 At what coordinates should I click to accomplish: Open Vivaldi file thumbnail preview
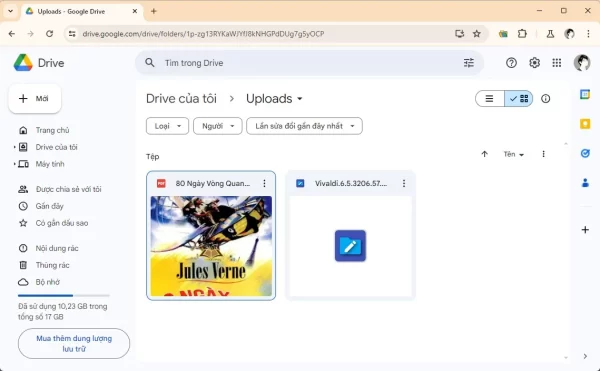point(351,246)
